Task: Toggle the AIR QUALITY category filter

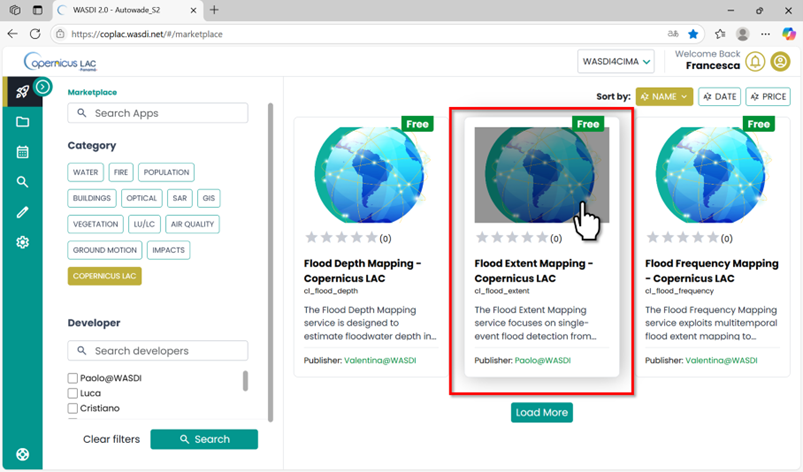Action: (x=193, y=224)
